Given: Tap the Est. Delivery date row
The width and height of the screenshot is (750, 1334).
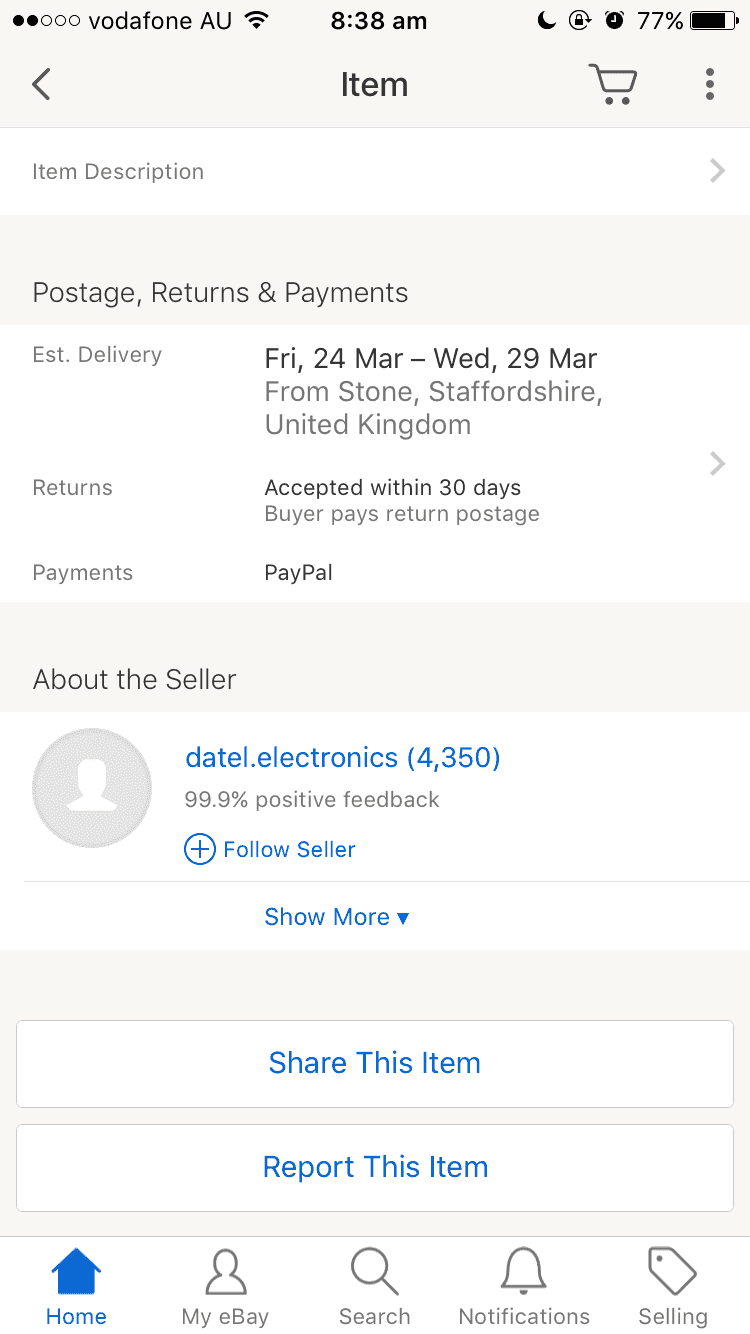Looking at the screenshot, I should tap(375, 391).
